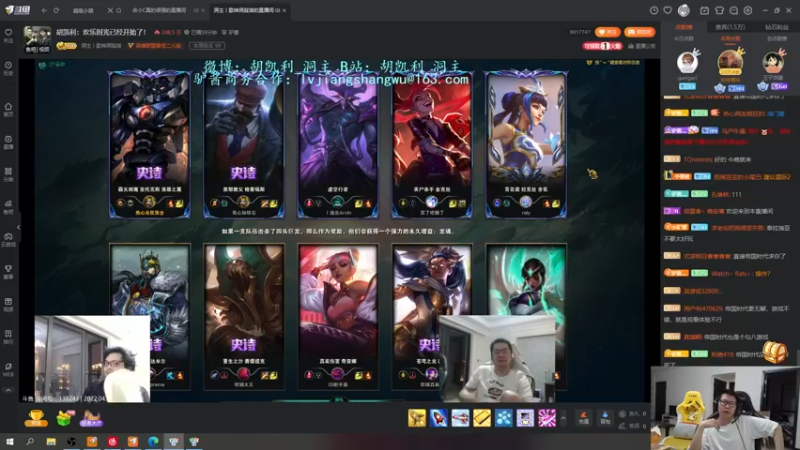Open followed channels heart icon in title bar
The image size is (800, 450).
667,10
